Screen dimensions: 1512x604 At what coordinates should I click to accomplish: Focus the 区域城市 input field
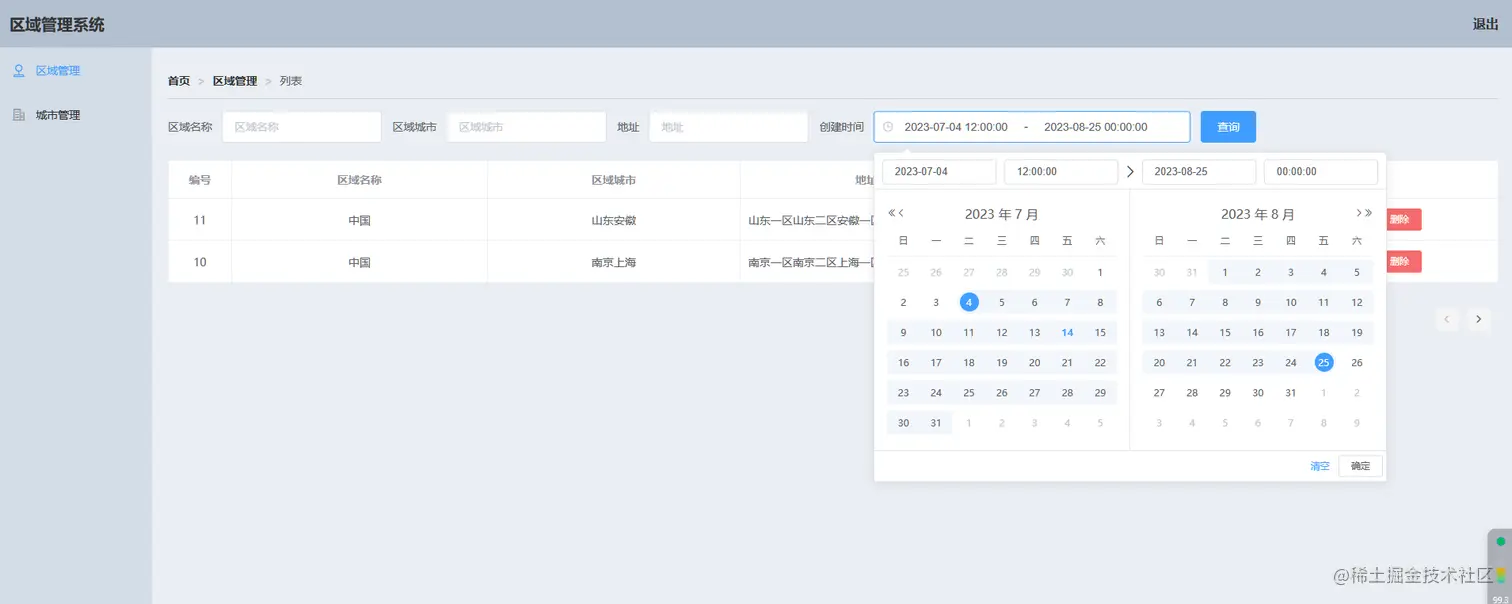[527, 127]
